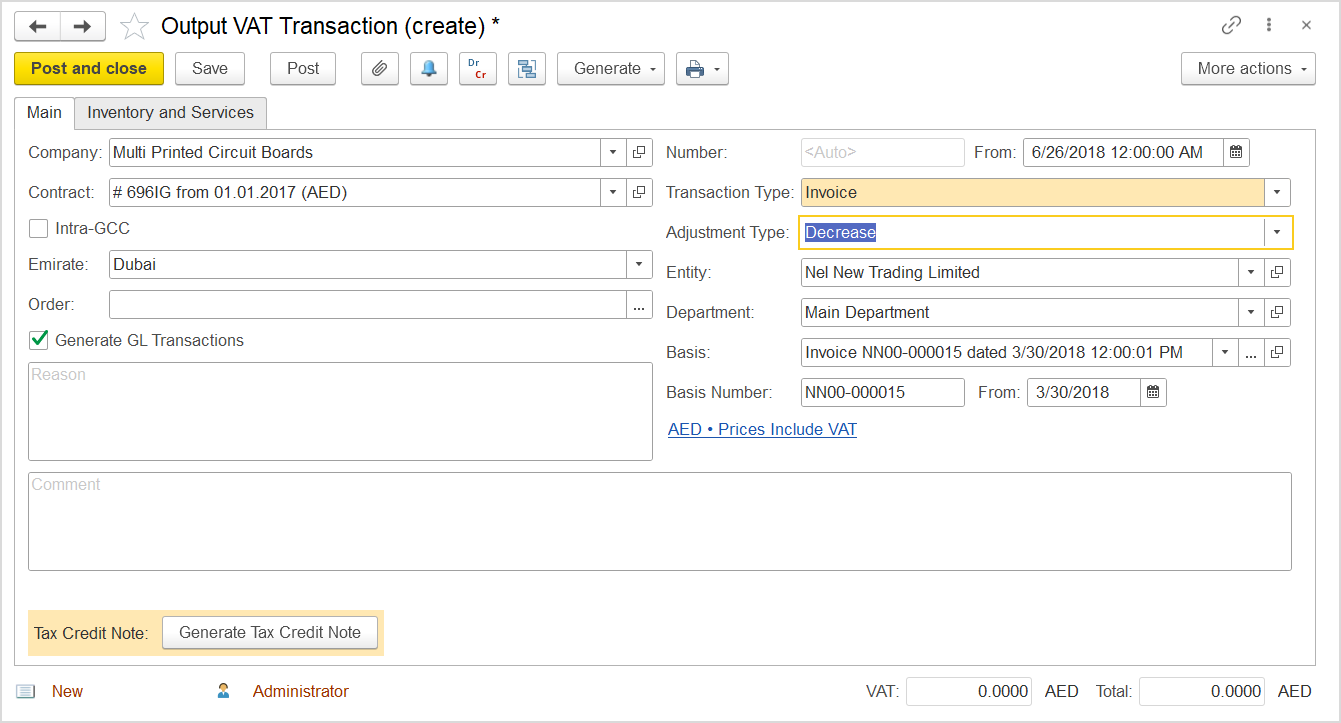Viewport: 1341px width, 723px height.
Task: Open the three-dot kebab menu
Action: 1269,26
